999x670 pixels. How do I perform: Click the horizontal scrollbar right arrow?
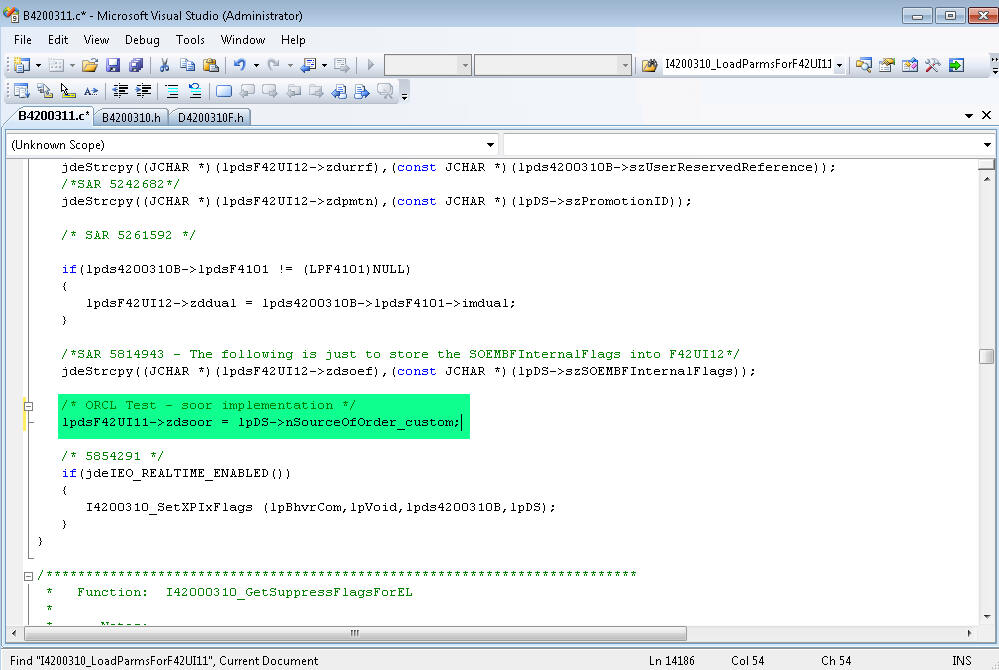tap(969, 633)
